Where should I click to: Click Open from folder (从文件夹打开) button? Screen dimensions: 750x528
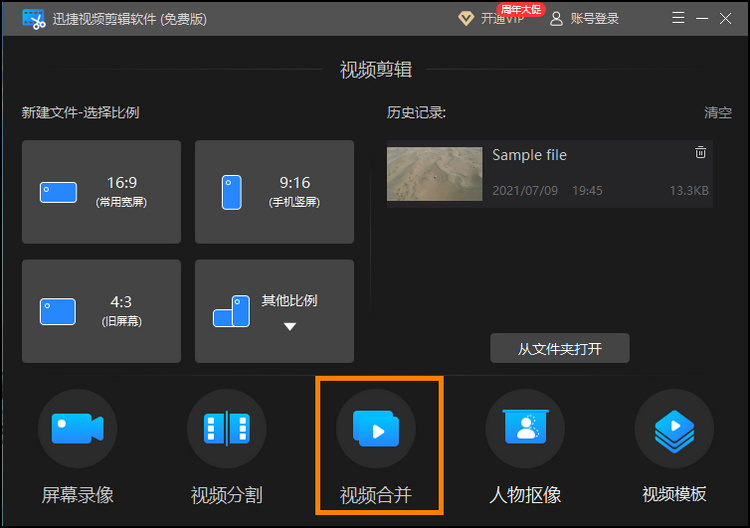(x=560, y=348)
